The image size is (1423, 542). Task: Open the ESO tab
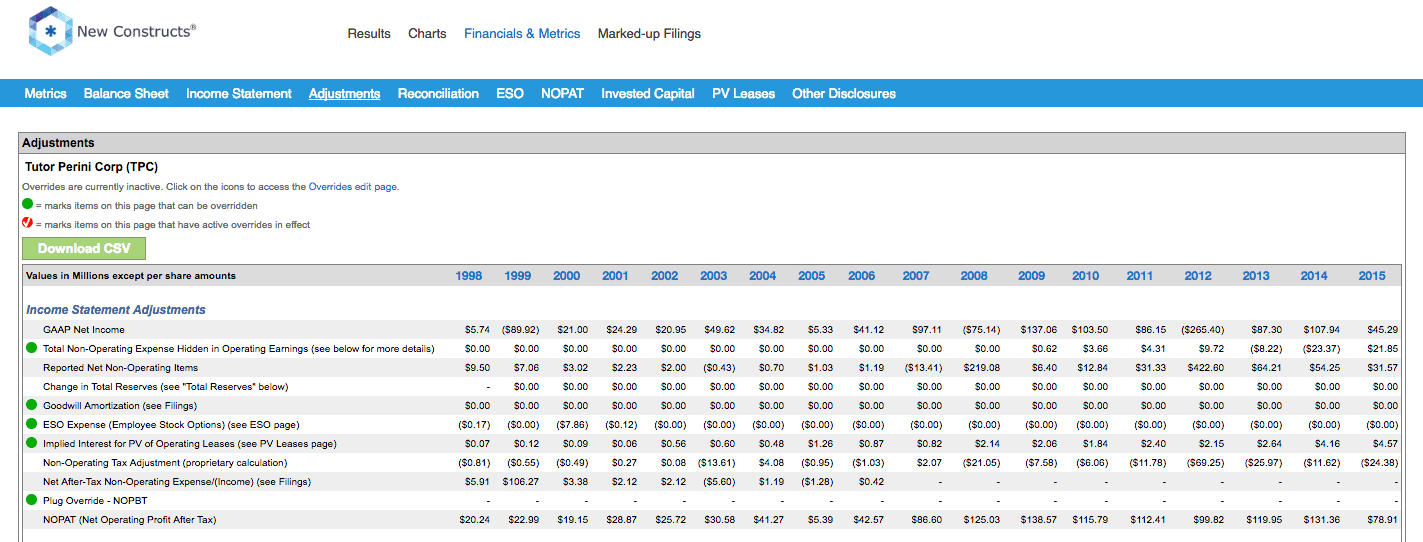510,94
